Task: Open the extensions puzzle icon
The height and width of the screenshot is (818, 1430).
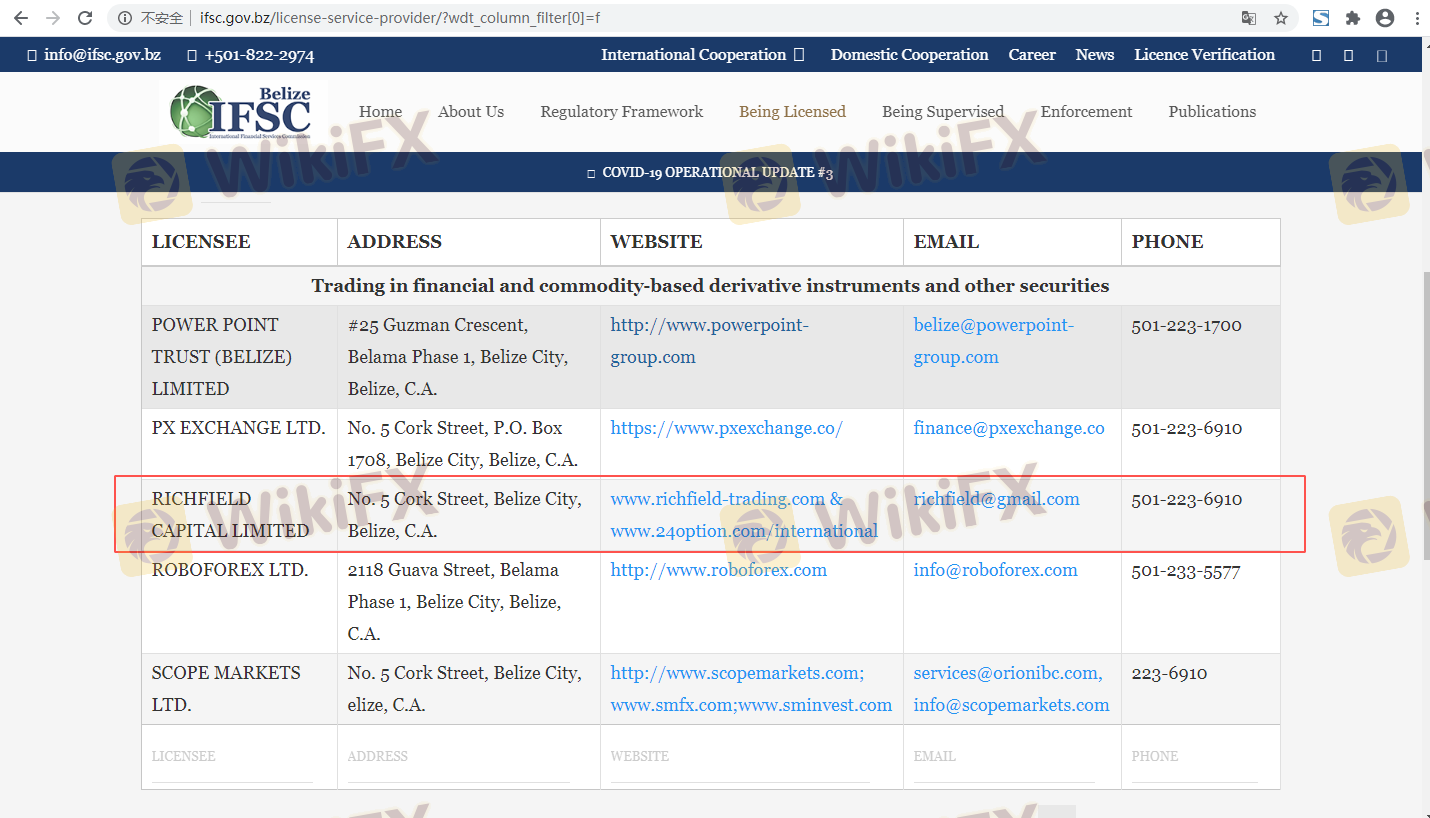Action: [1353, 18]
